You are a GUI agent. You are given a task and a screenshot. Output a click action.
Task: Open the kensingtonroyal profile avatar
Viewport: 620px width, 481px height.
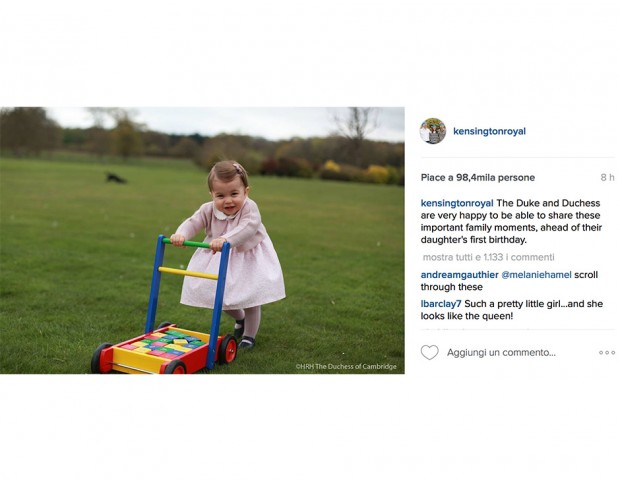433,131
